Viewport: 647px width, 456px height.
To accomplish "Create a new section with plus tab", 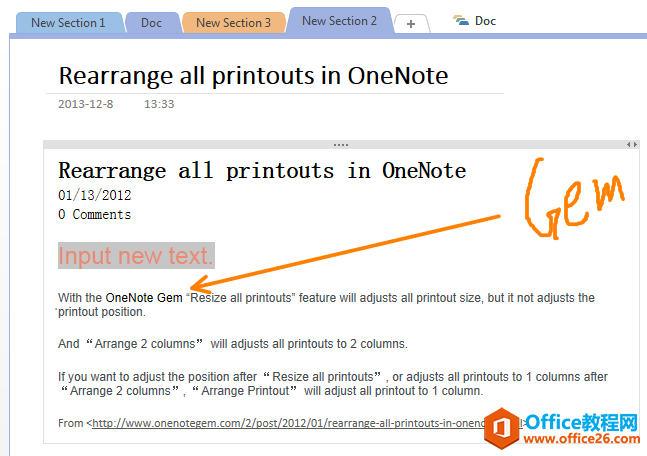I will point(411,24).
